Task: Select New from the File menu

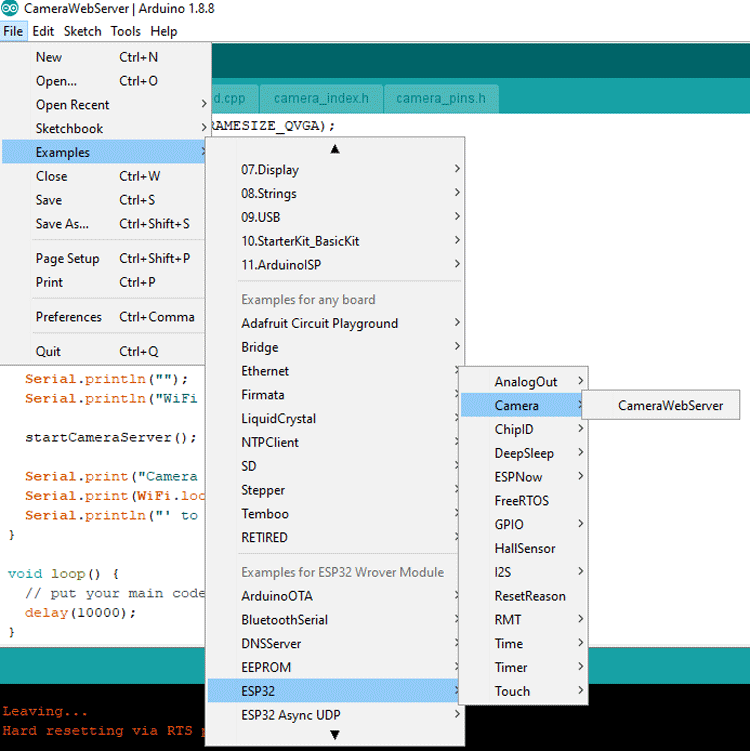Action: click(104, 57)
